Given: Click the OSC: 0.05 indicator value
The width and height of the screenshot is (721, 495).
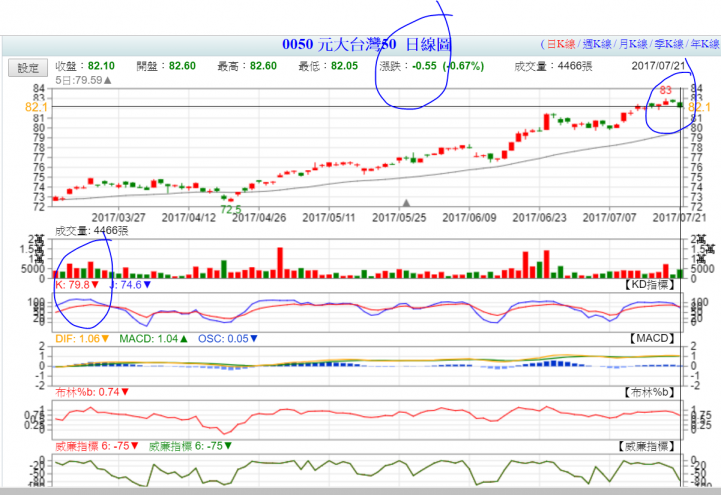Looking at the screenshot, I should [x=228, y=339].
